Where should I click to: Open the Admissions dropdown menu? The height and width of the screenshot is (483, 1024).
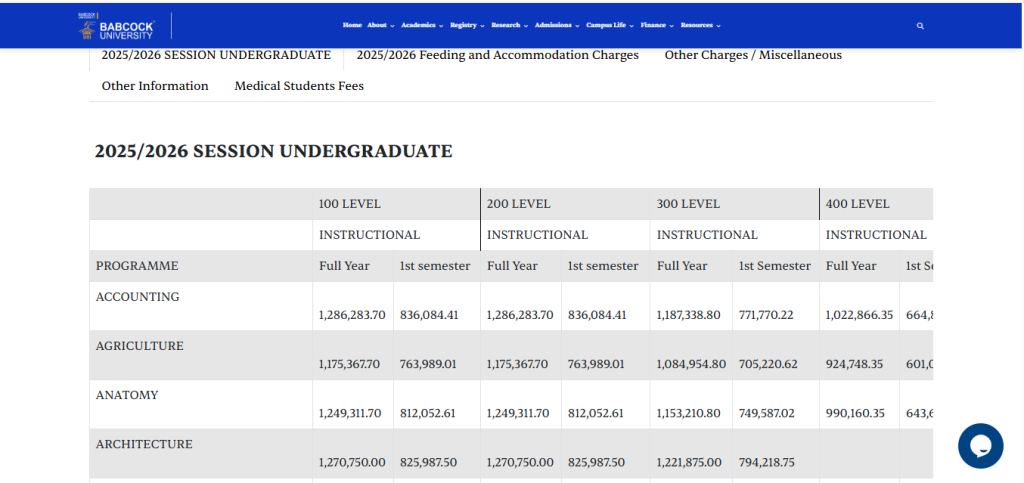(557, 25)
